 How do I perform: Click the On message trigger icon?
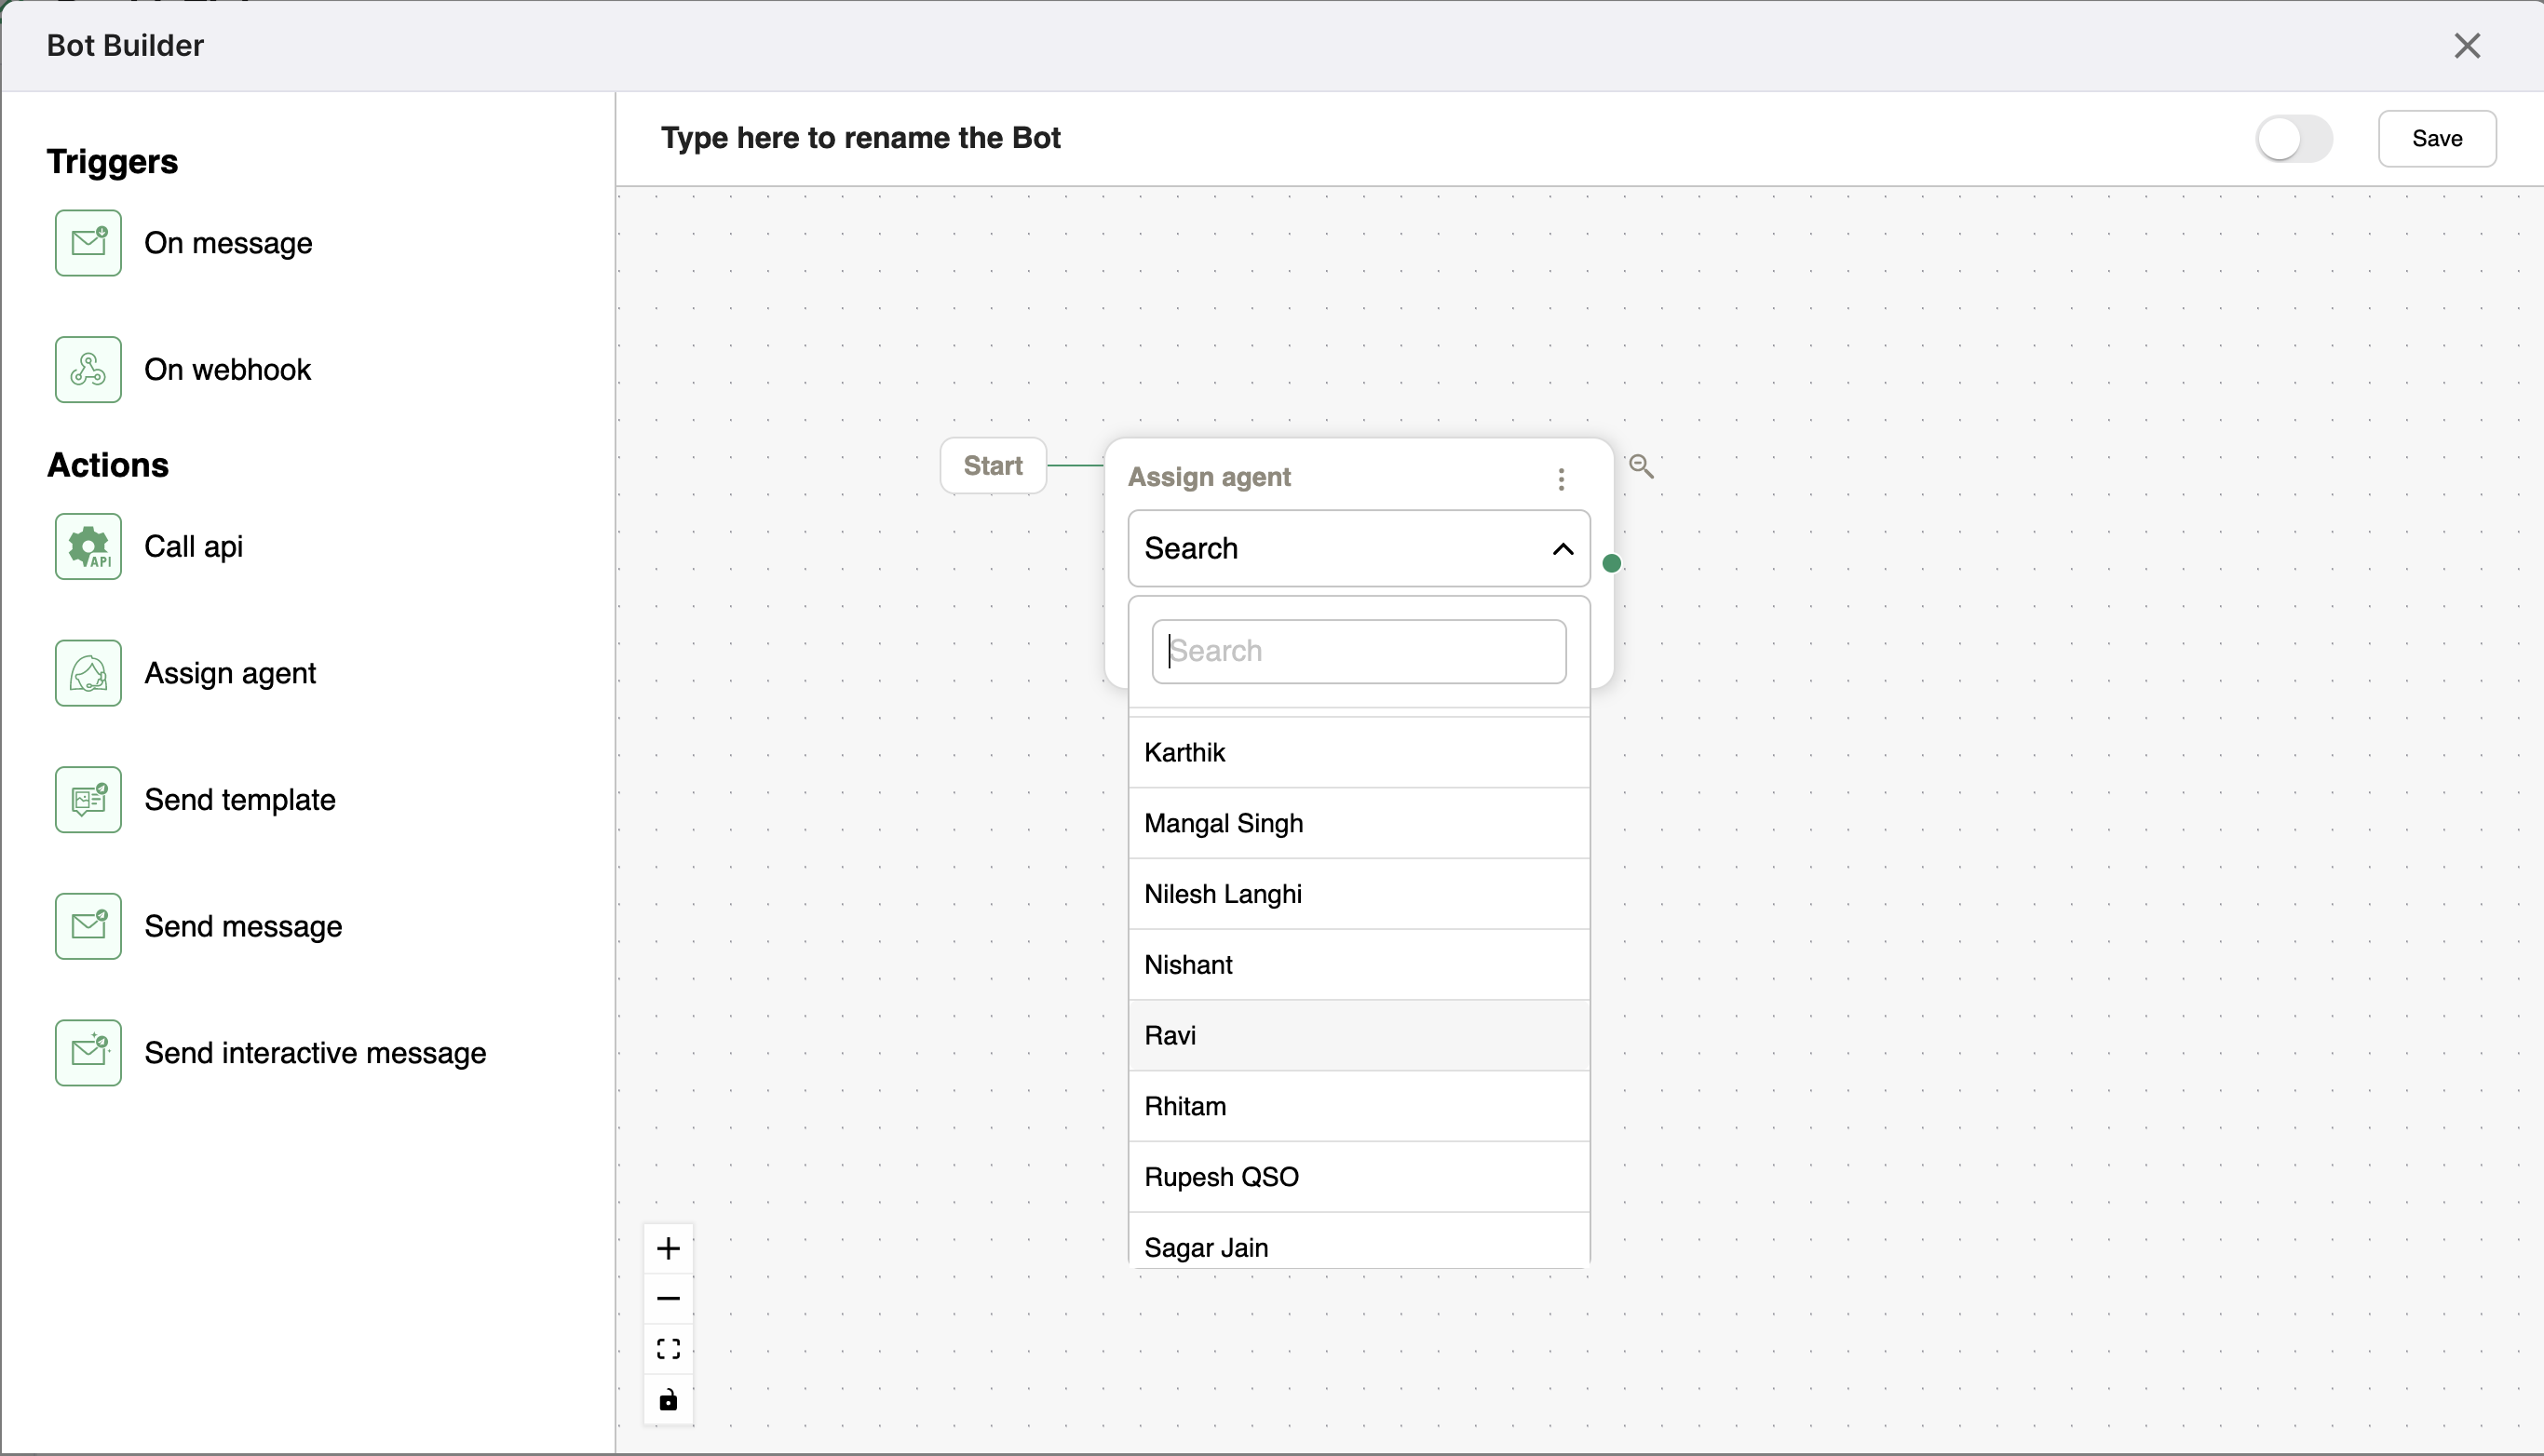pos(88,243)
